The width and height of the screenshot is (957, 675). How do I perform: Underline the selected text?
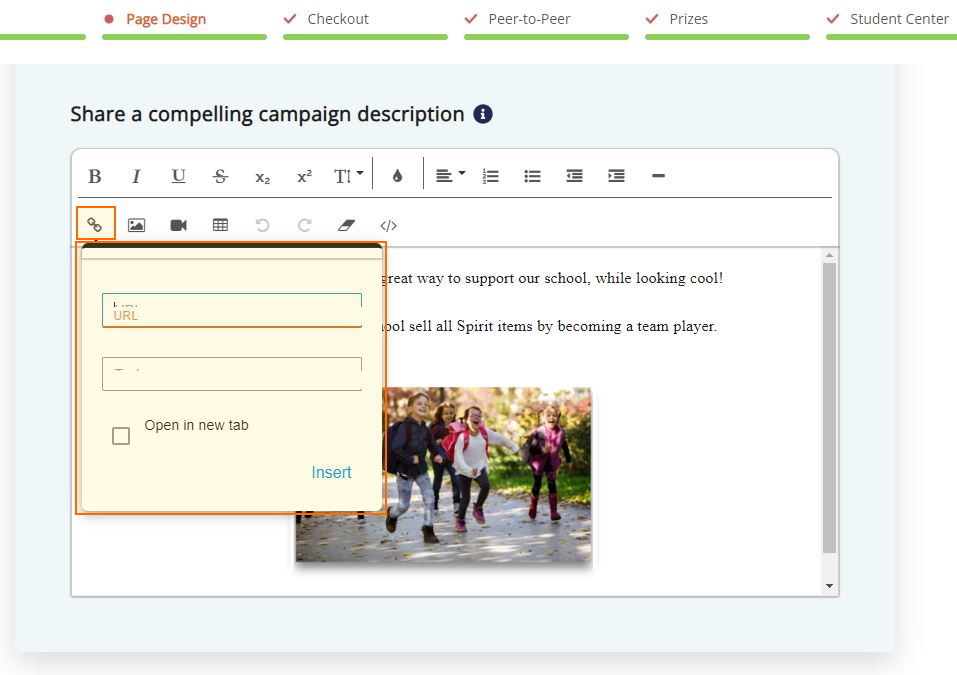[178, 176]
